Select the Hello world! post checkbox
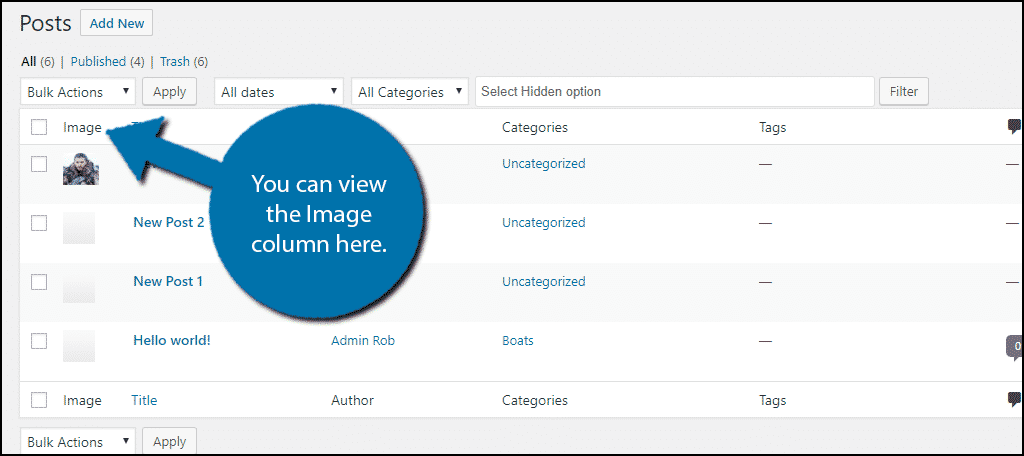 [39, 341]
